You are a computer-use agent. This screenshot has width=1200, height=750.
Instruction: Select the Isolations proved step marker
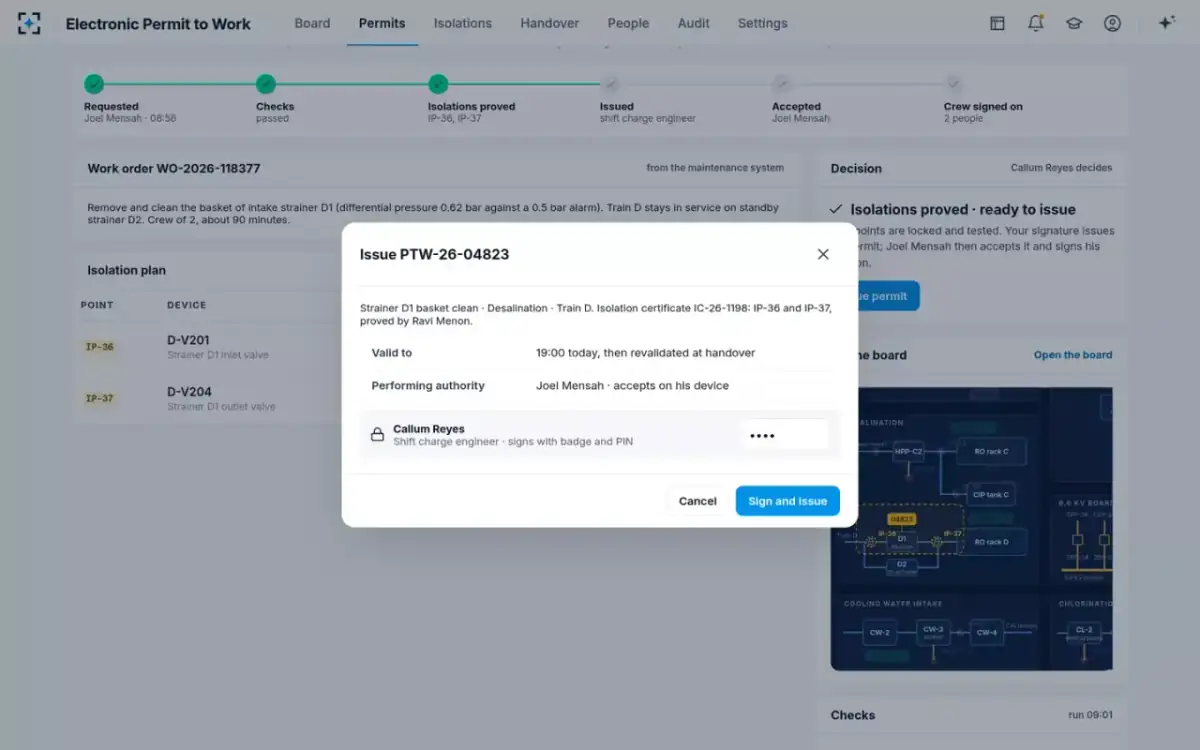(x=438, y=84)
